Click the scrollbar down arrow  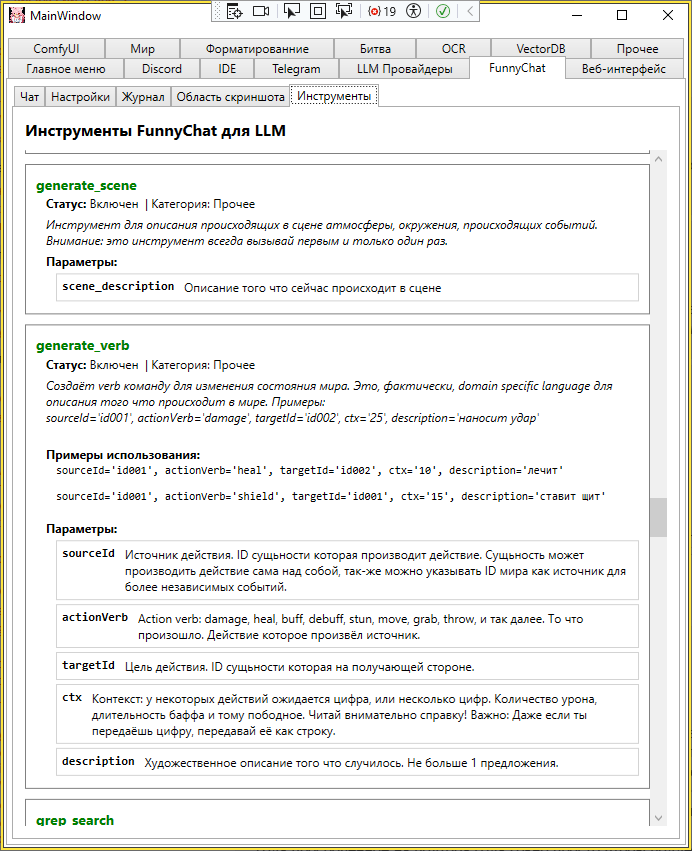pyautogui.click(x=657, y=819)
